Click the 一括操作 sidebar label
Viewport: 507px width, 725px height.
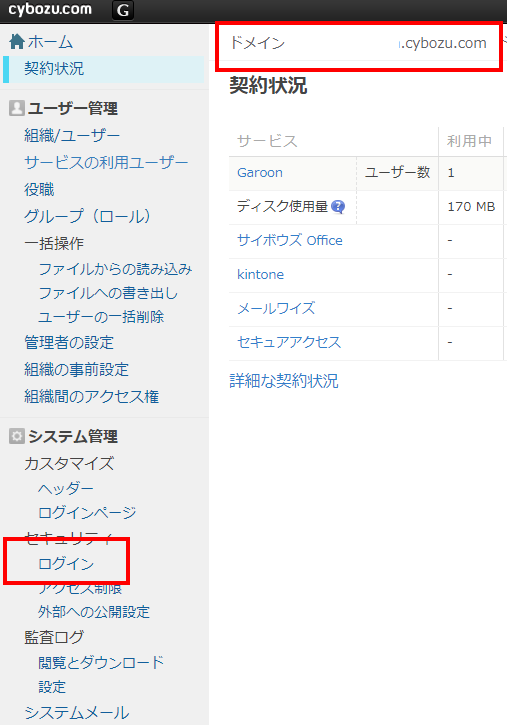point(54,243)
